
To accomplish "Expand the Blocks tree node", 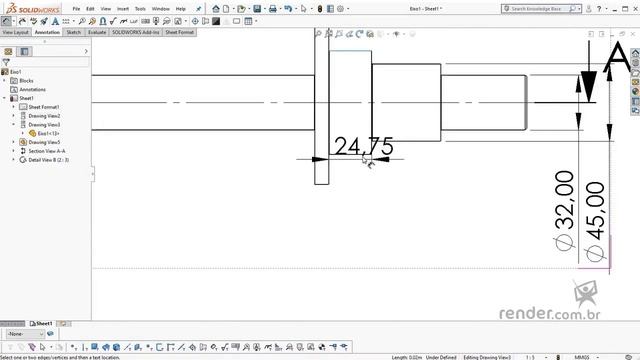I will tap(5, 81).
